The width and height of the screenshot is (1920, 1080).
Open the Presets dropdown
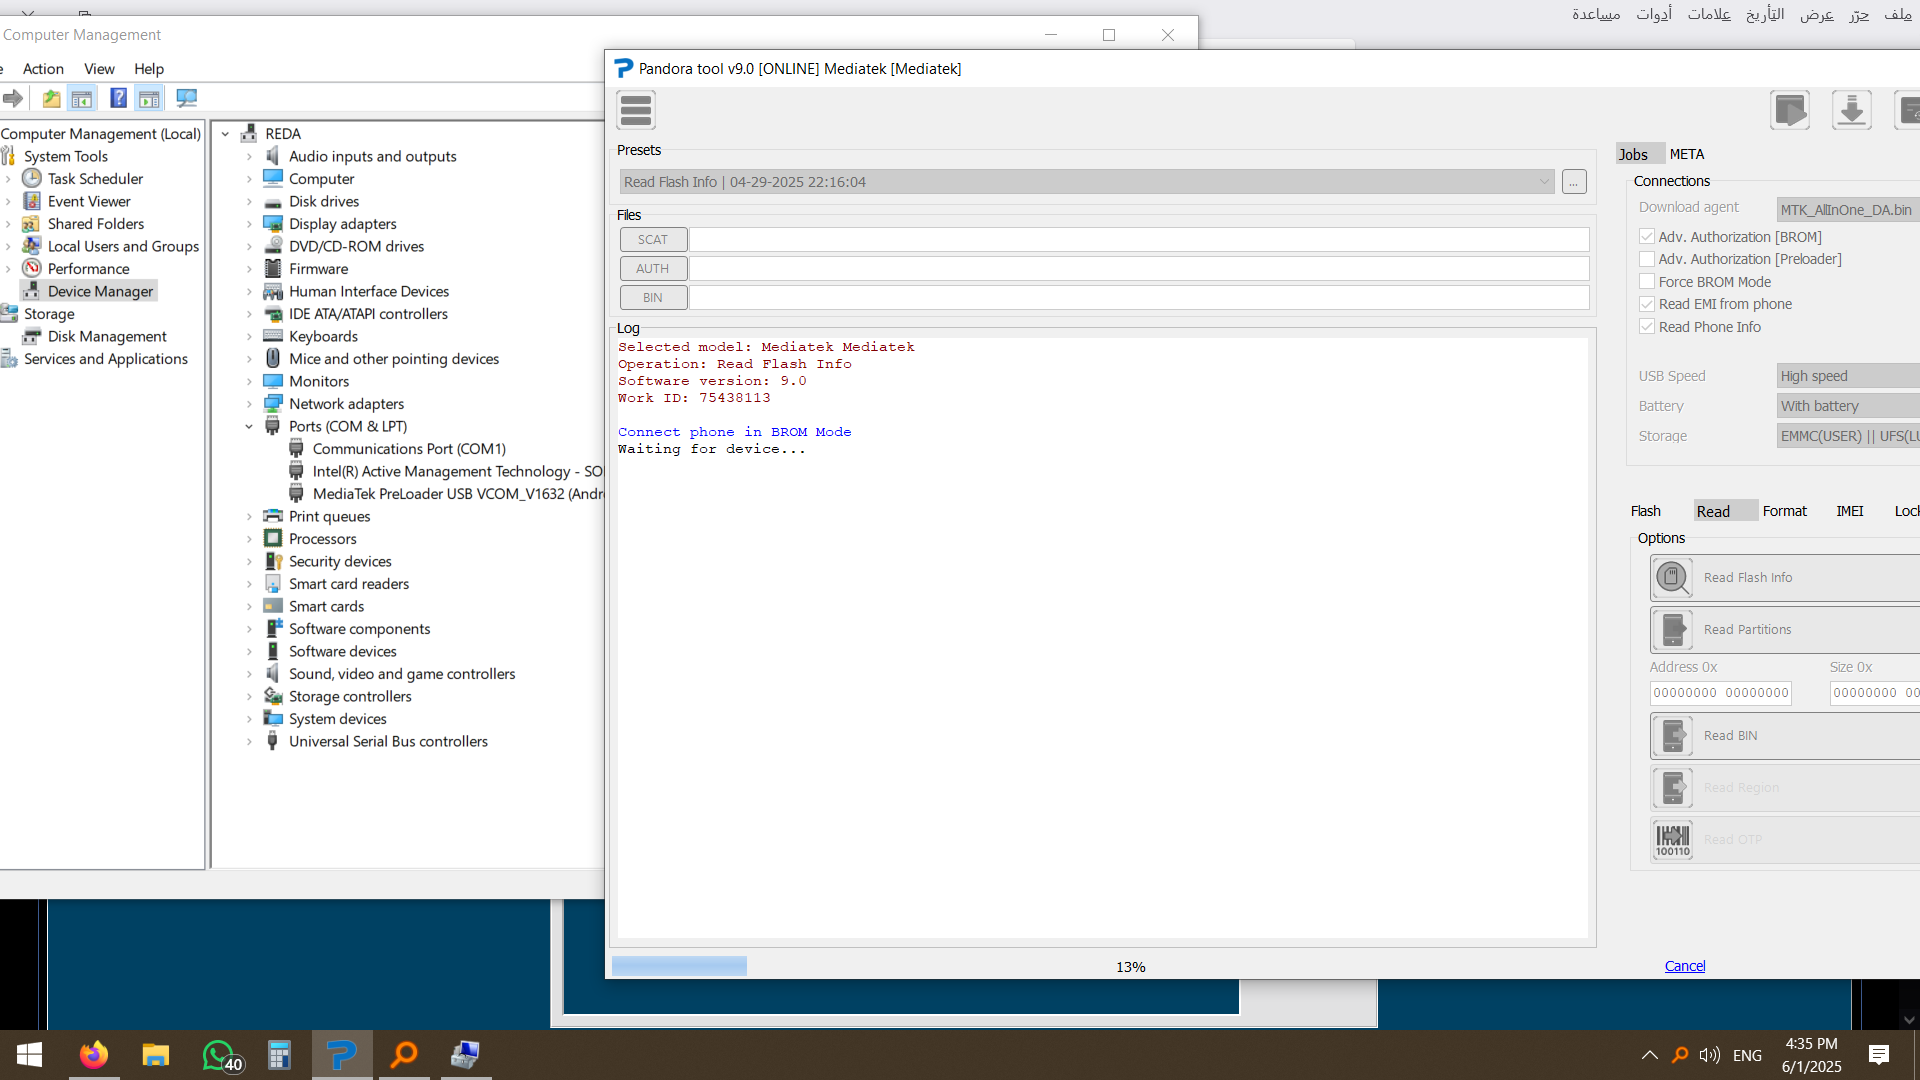tap(1087, 182)
